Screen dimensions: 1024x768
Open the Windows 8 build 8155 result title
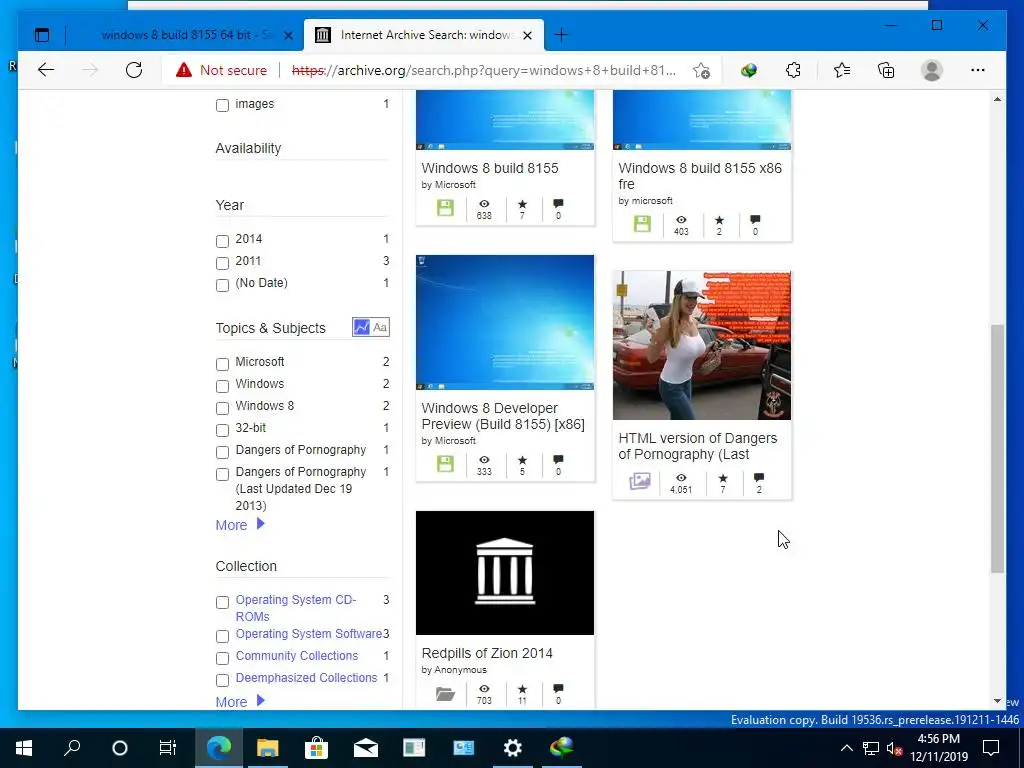tap(490, 168)
